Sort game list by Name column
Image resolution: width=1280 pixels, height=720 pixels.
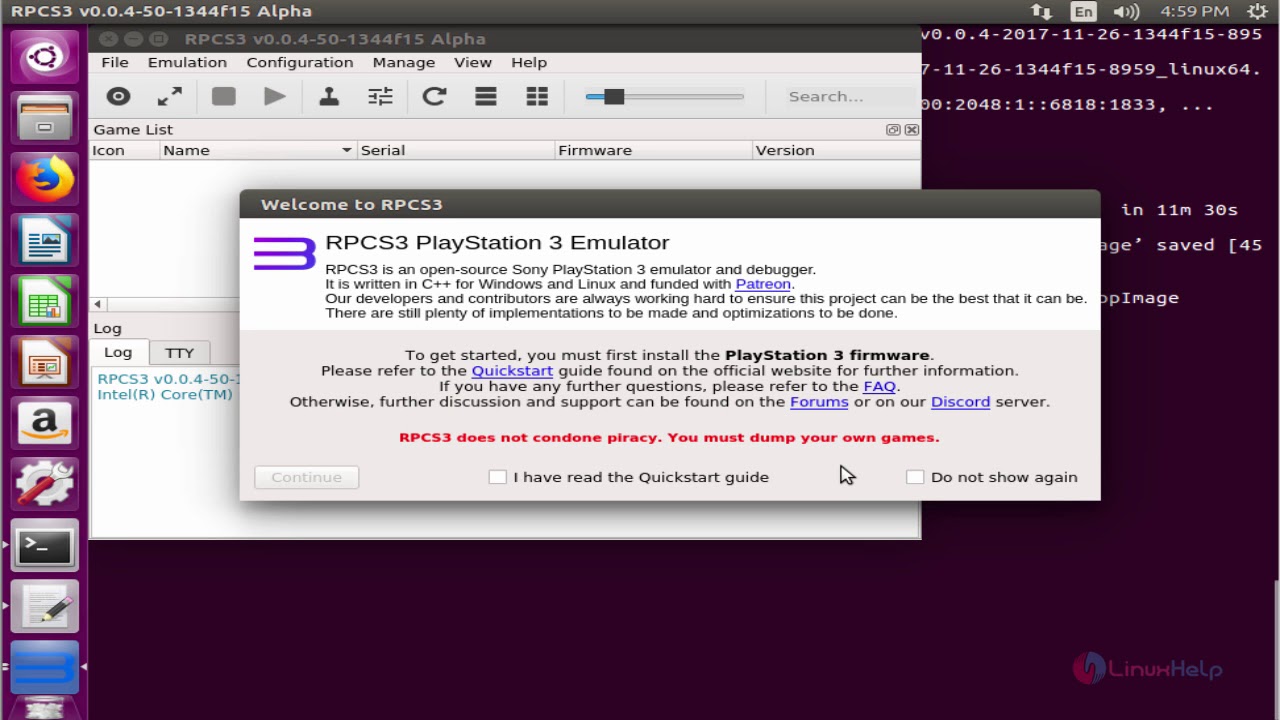click(x=258, y=150)
